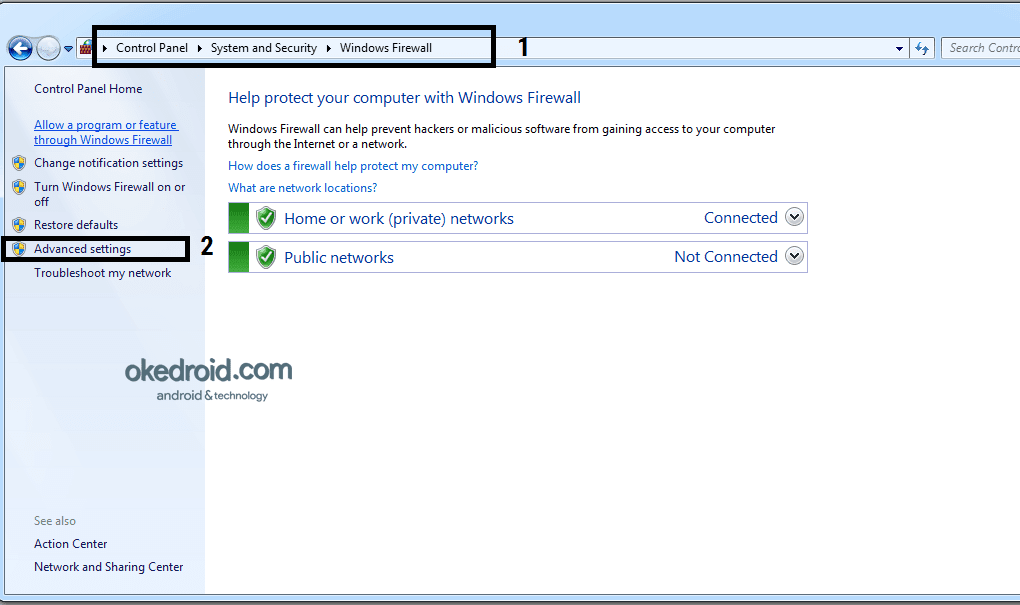This screenshot has width=1020, height=605.
Task: Open the recent pages dropdown beside Forward
Action: [x=68, y=49]
